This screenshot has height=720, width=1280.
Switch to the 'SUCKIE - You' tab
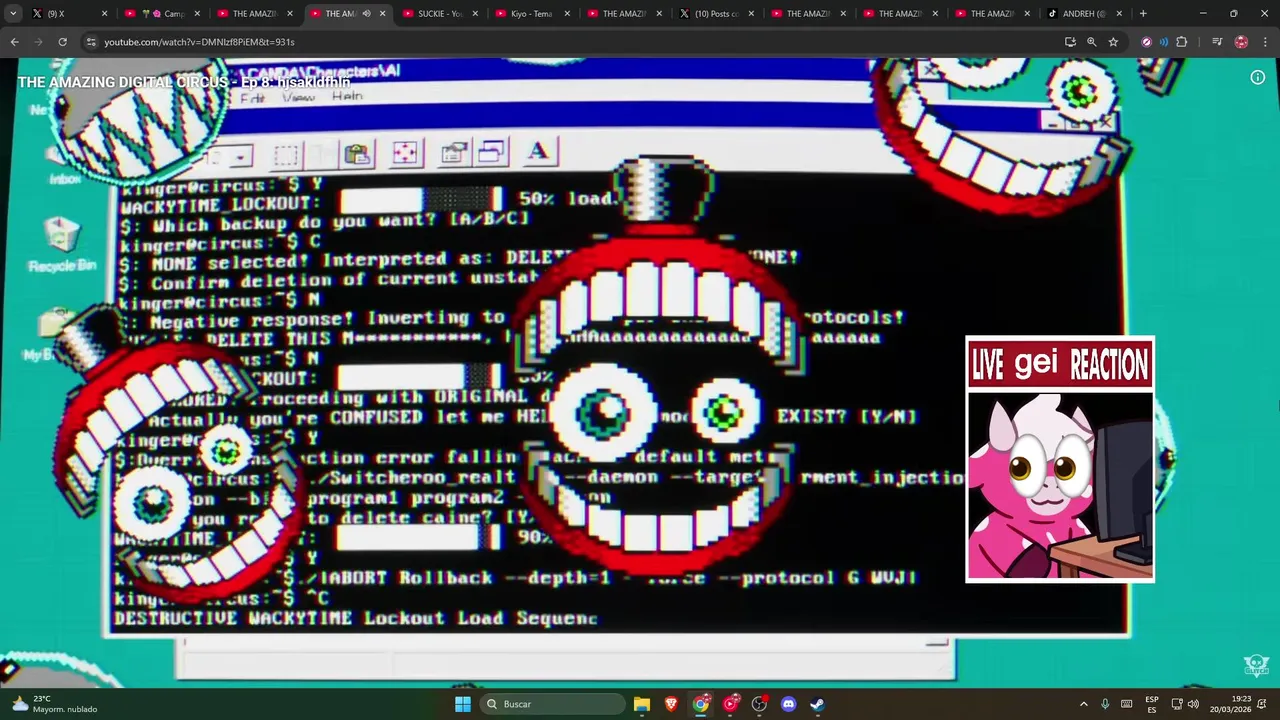click(x=441, y=14)
